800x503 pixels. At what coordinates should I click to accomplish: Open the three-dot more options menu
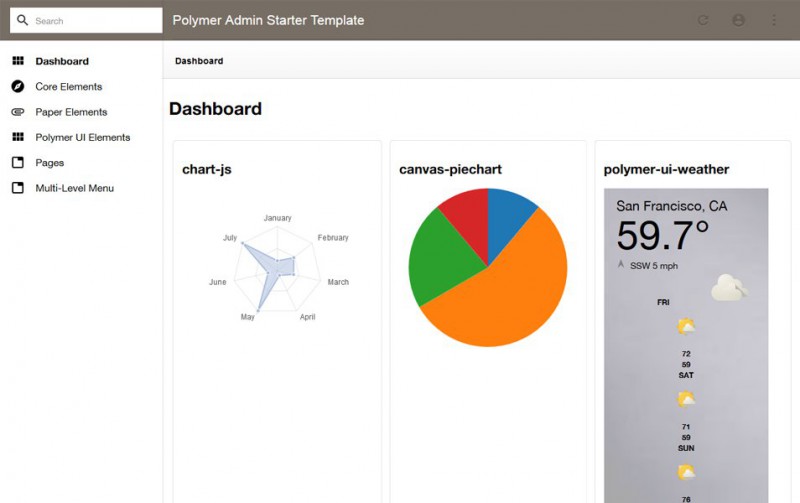click(773, 20)
